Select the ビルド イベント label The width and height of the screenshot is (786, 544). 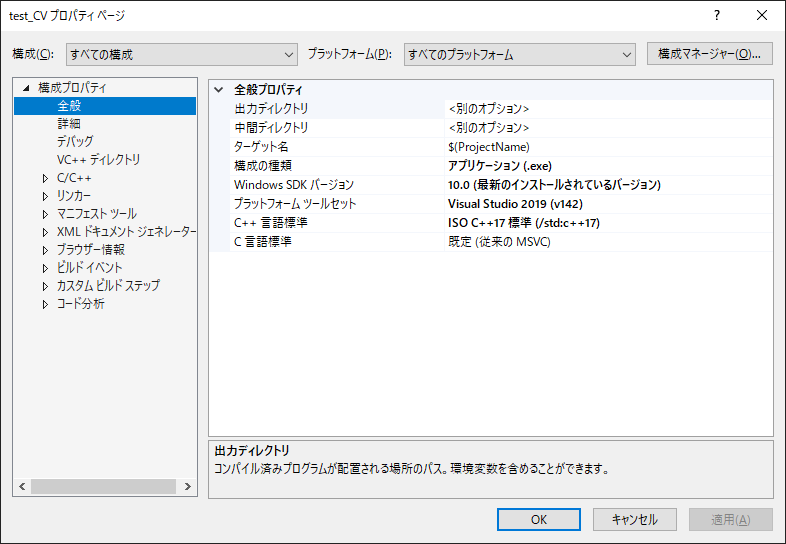(x=89, y=267)
